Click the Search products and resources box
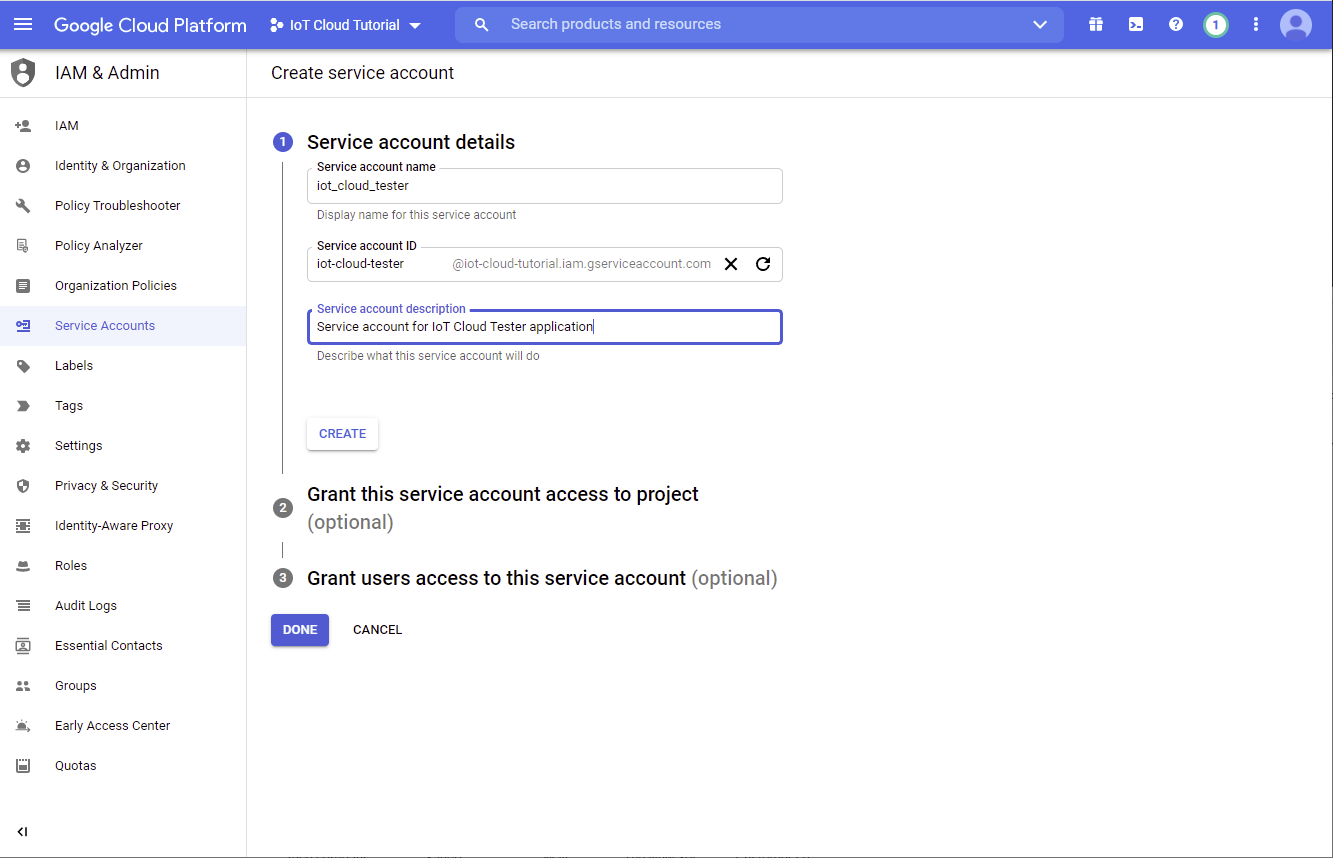This screenshot has height=858, width=1333. click(759, 24)
